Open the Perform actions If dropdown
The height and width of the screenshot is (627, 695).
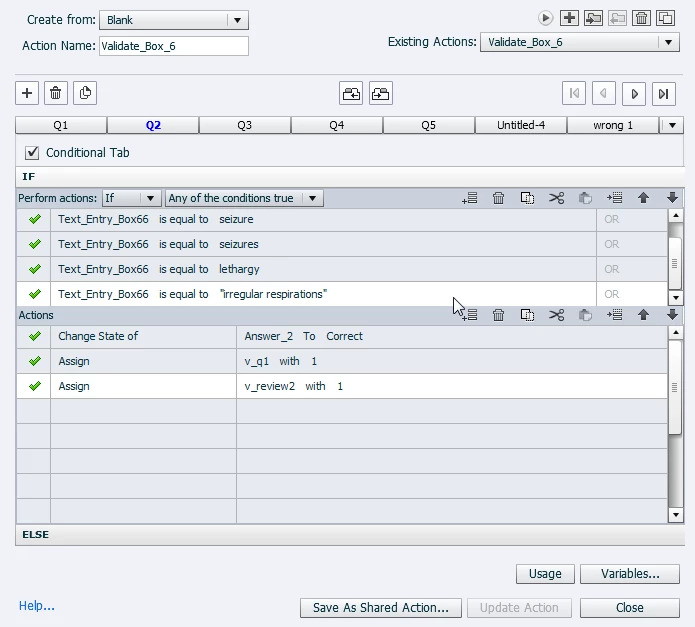click(130, 198)
